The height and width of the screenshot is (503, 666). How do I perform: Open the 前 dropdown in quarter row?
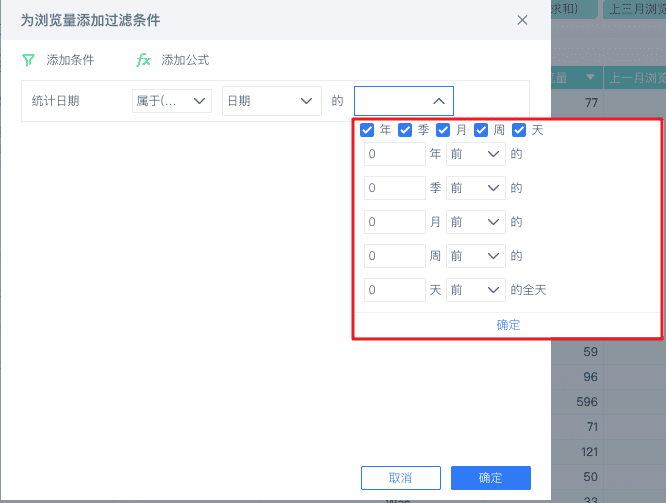476,188
